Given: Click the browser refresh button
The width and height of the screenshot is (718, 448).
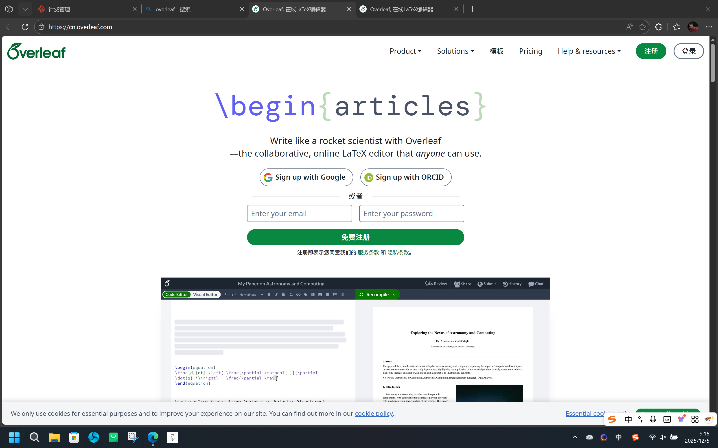Looking at the screenshot, I should click(x=25, y=26).
